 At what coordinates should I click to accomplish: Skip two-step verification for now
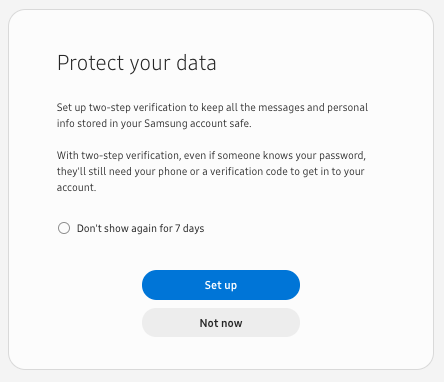221,323
